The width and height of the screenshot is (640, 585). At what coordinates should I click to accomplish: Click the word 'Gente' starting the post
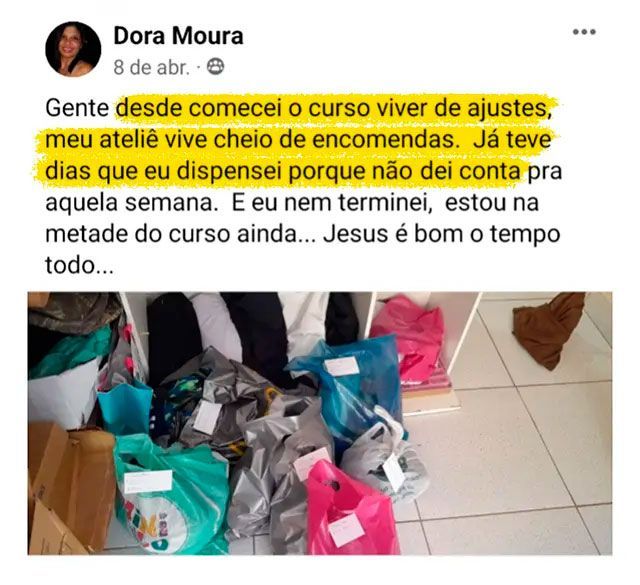point(77,109)
